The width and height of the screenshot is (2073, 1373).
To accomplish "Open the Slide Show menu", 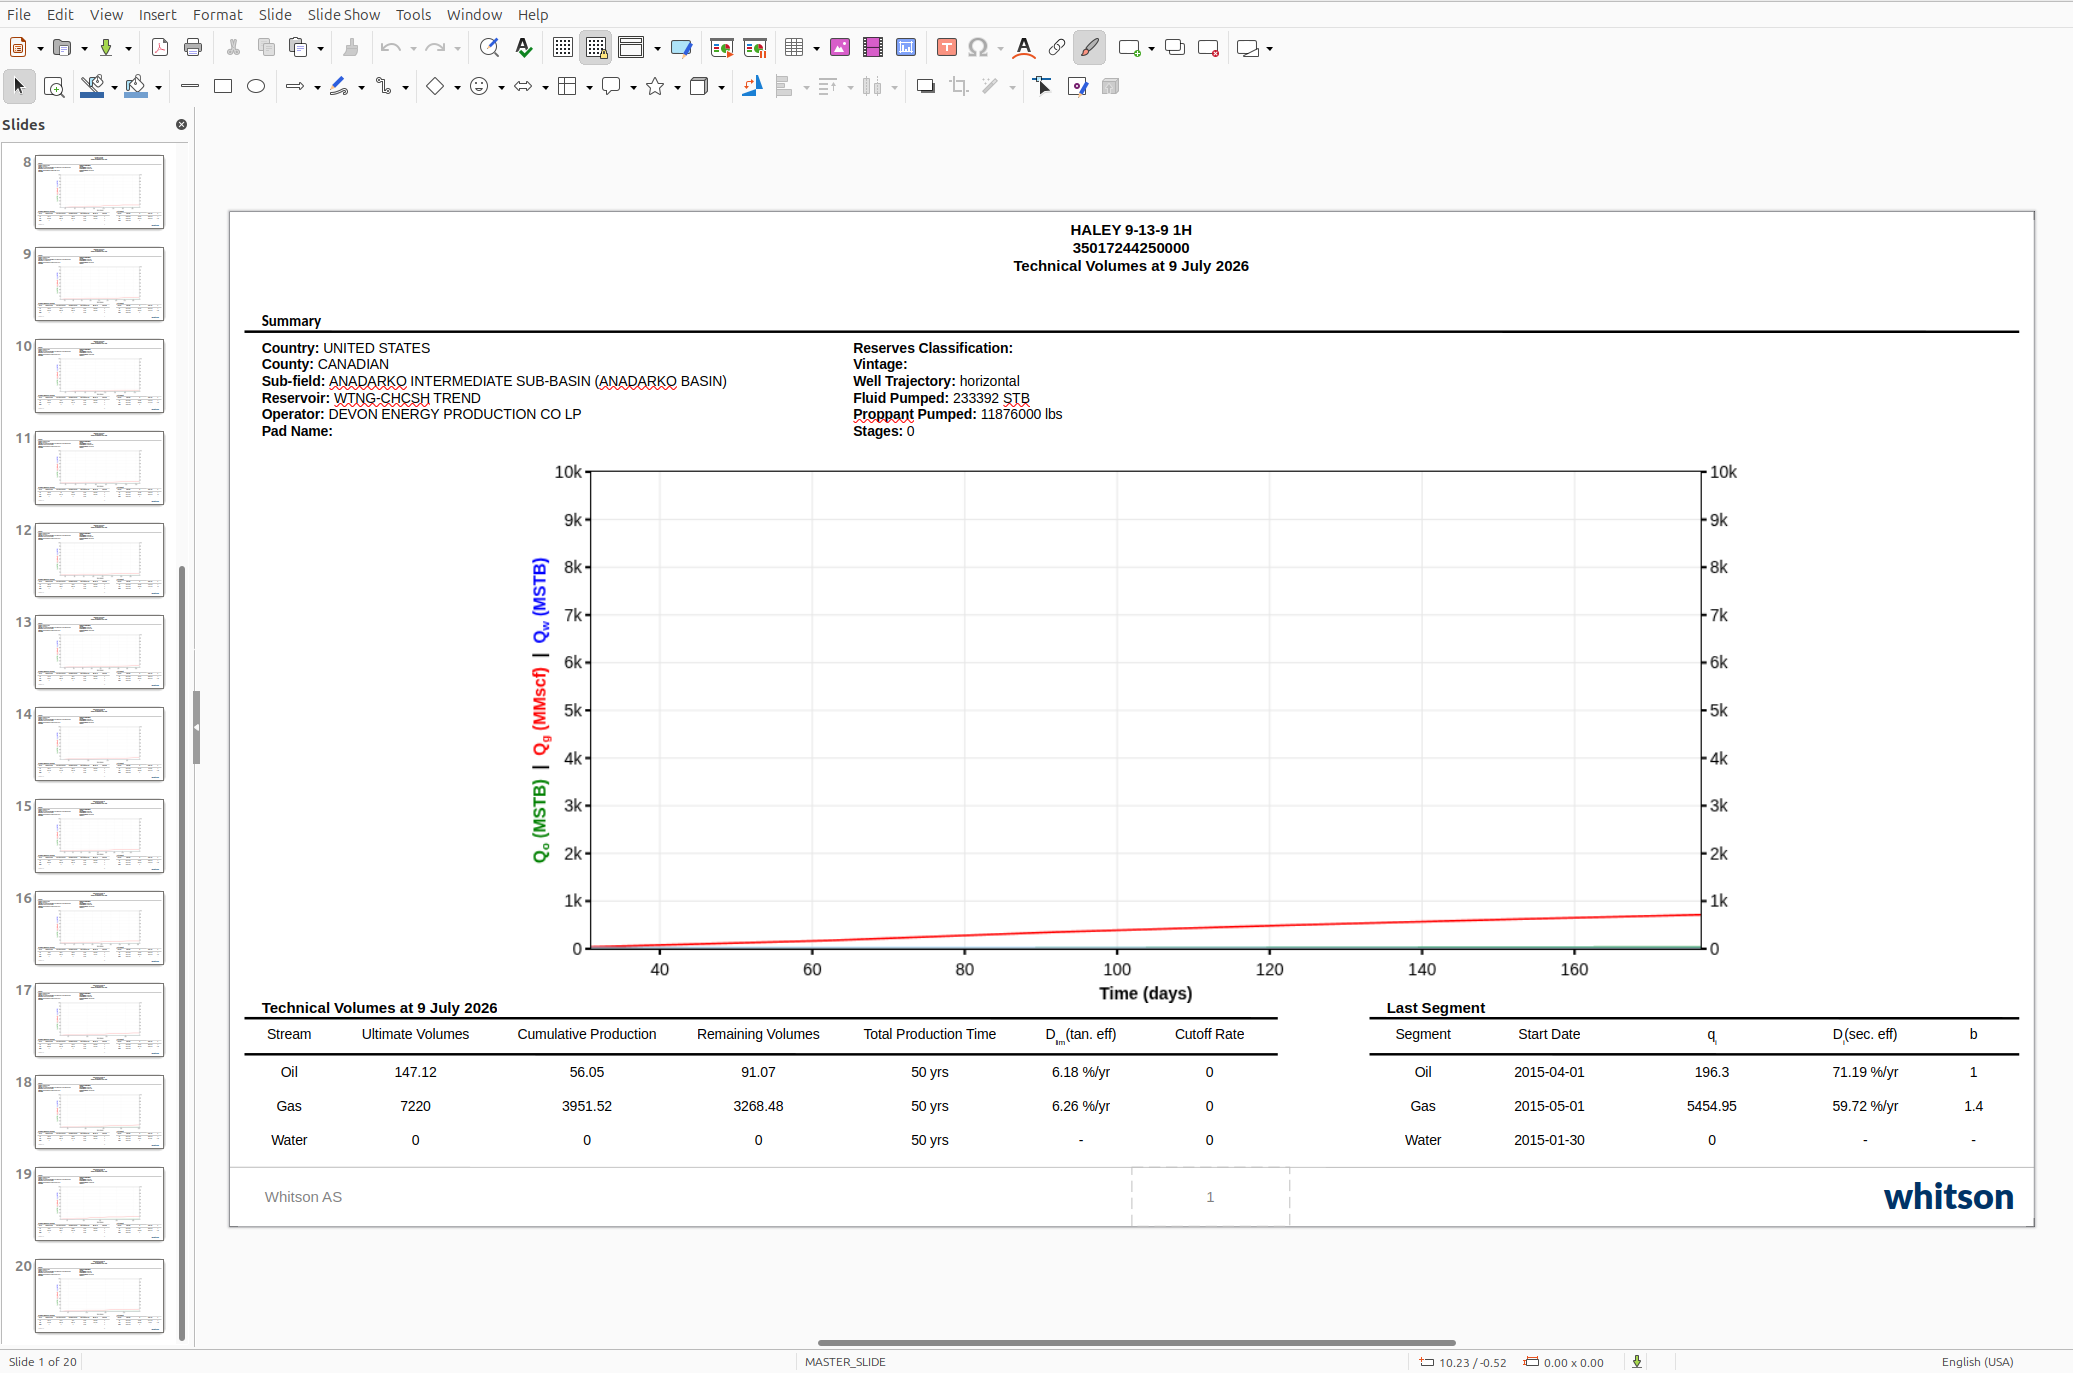I will pyautogui.click(x=343, y=15).
